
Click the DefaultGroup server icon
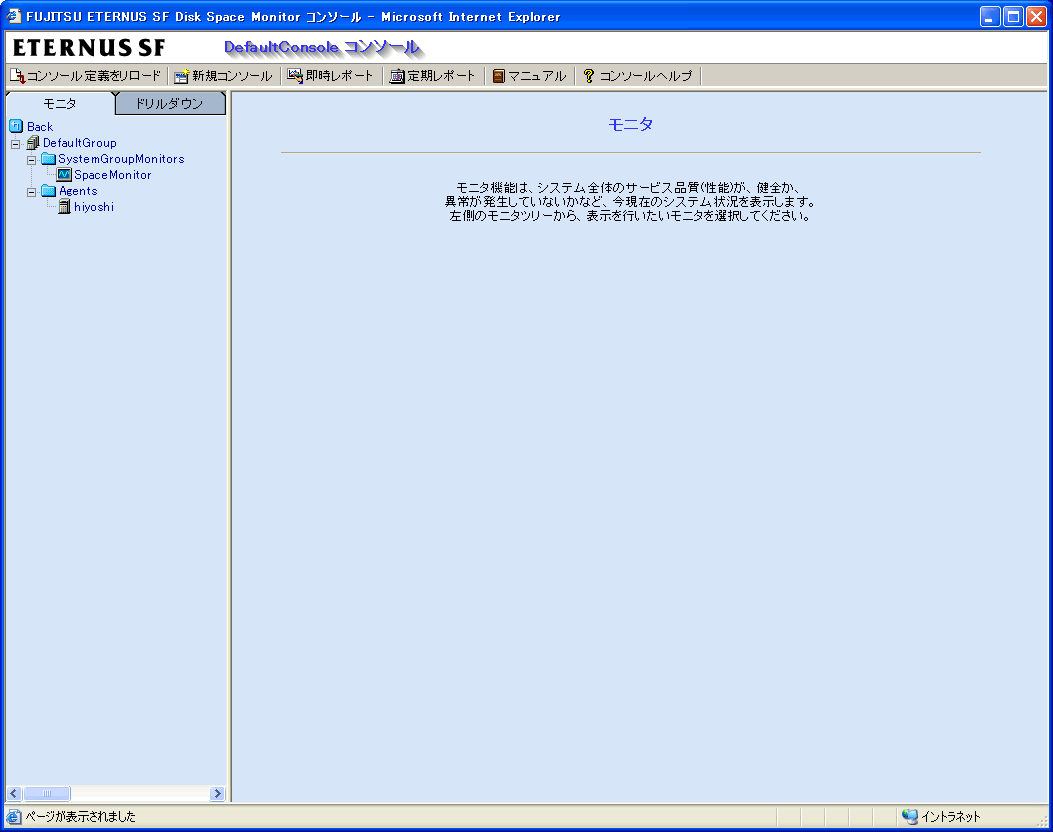pos(33,142)
